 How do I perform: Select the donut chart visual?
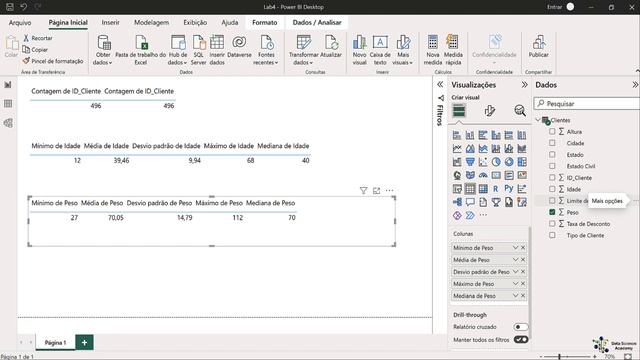coord(509,162)
